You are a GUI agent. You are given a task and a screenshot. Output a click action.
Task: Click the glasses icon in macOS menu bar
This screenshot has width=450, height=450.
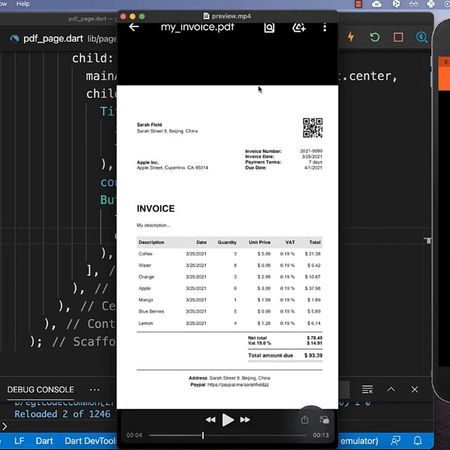[x=414, y=4]
